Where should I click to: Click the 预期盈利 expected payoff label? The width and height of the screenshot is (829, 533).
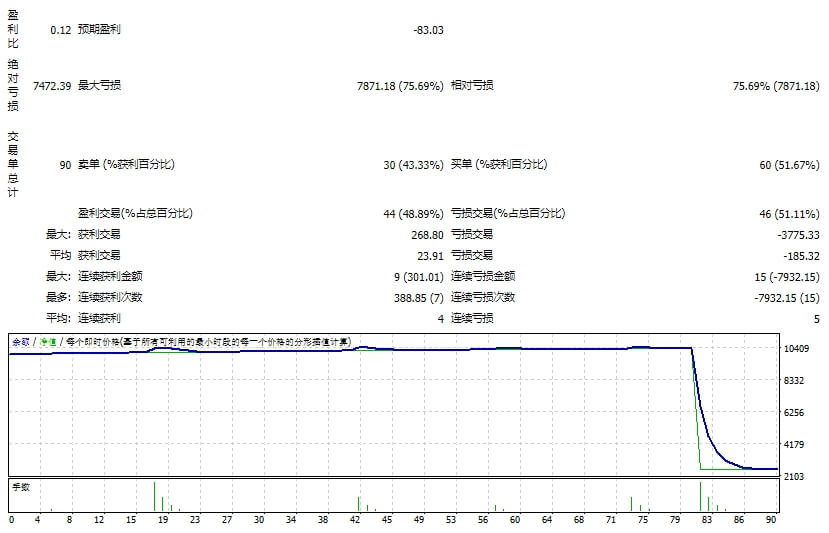point(99,30)
